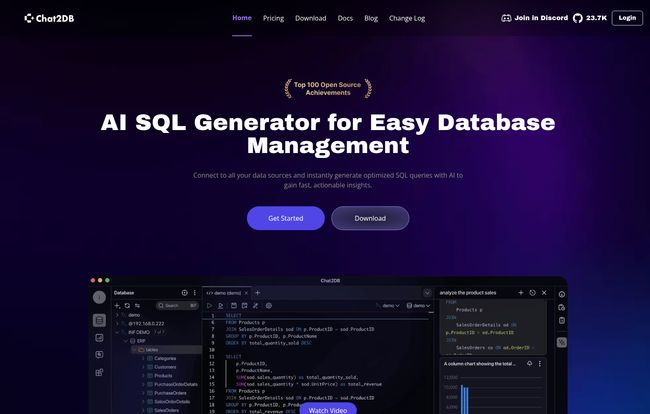Click the Discord icon in the header
650x414 pixels.
[x=506, y=18]
